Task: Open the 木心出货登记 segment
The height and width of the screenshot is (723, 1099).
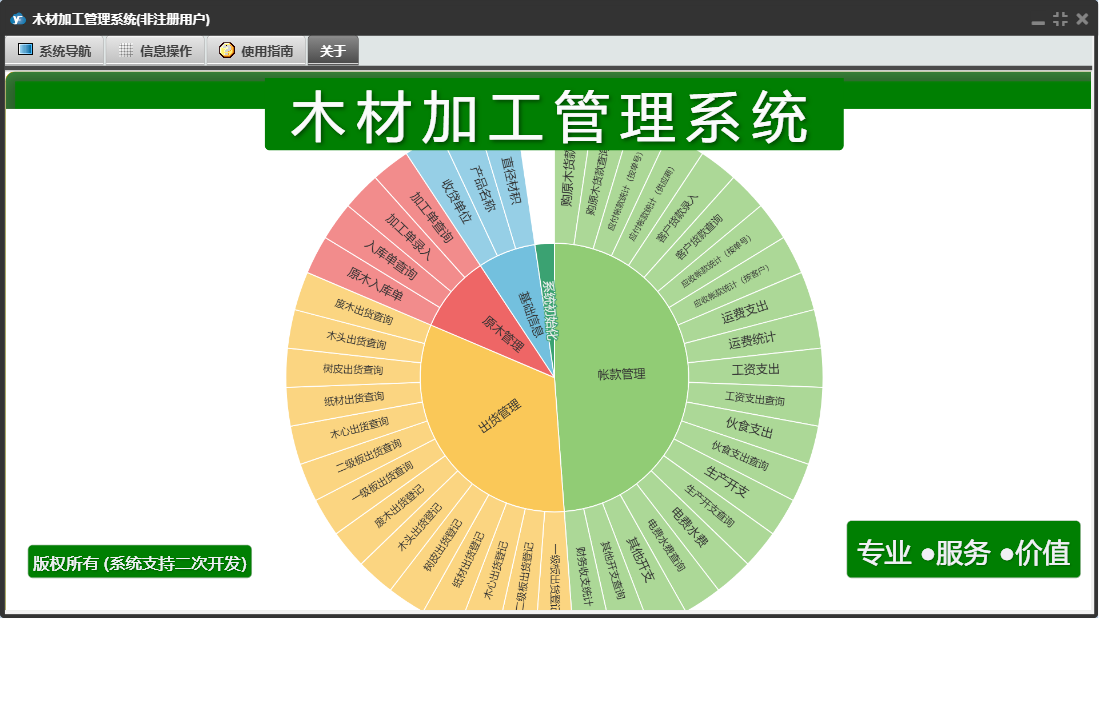Action: (496, 569)
